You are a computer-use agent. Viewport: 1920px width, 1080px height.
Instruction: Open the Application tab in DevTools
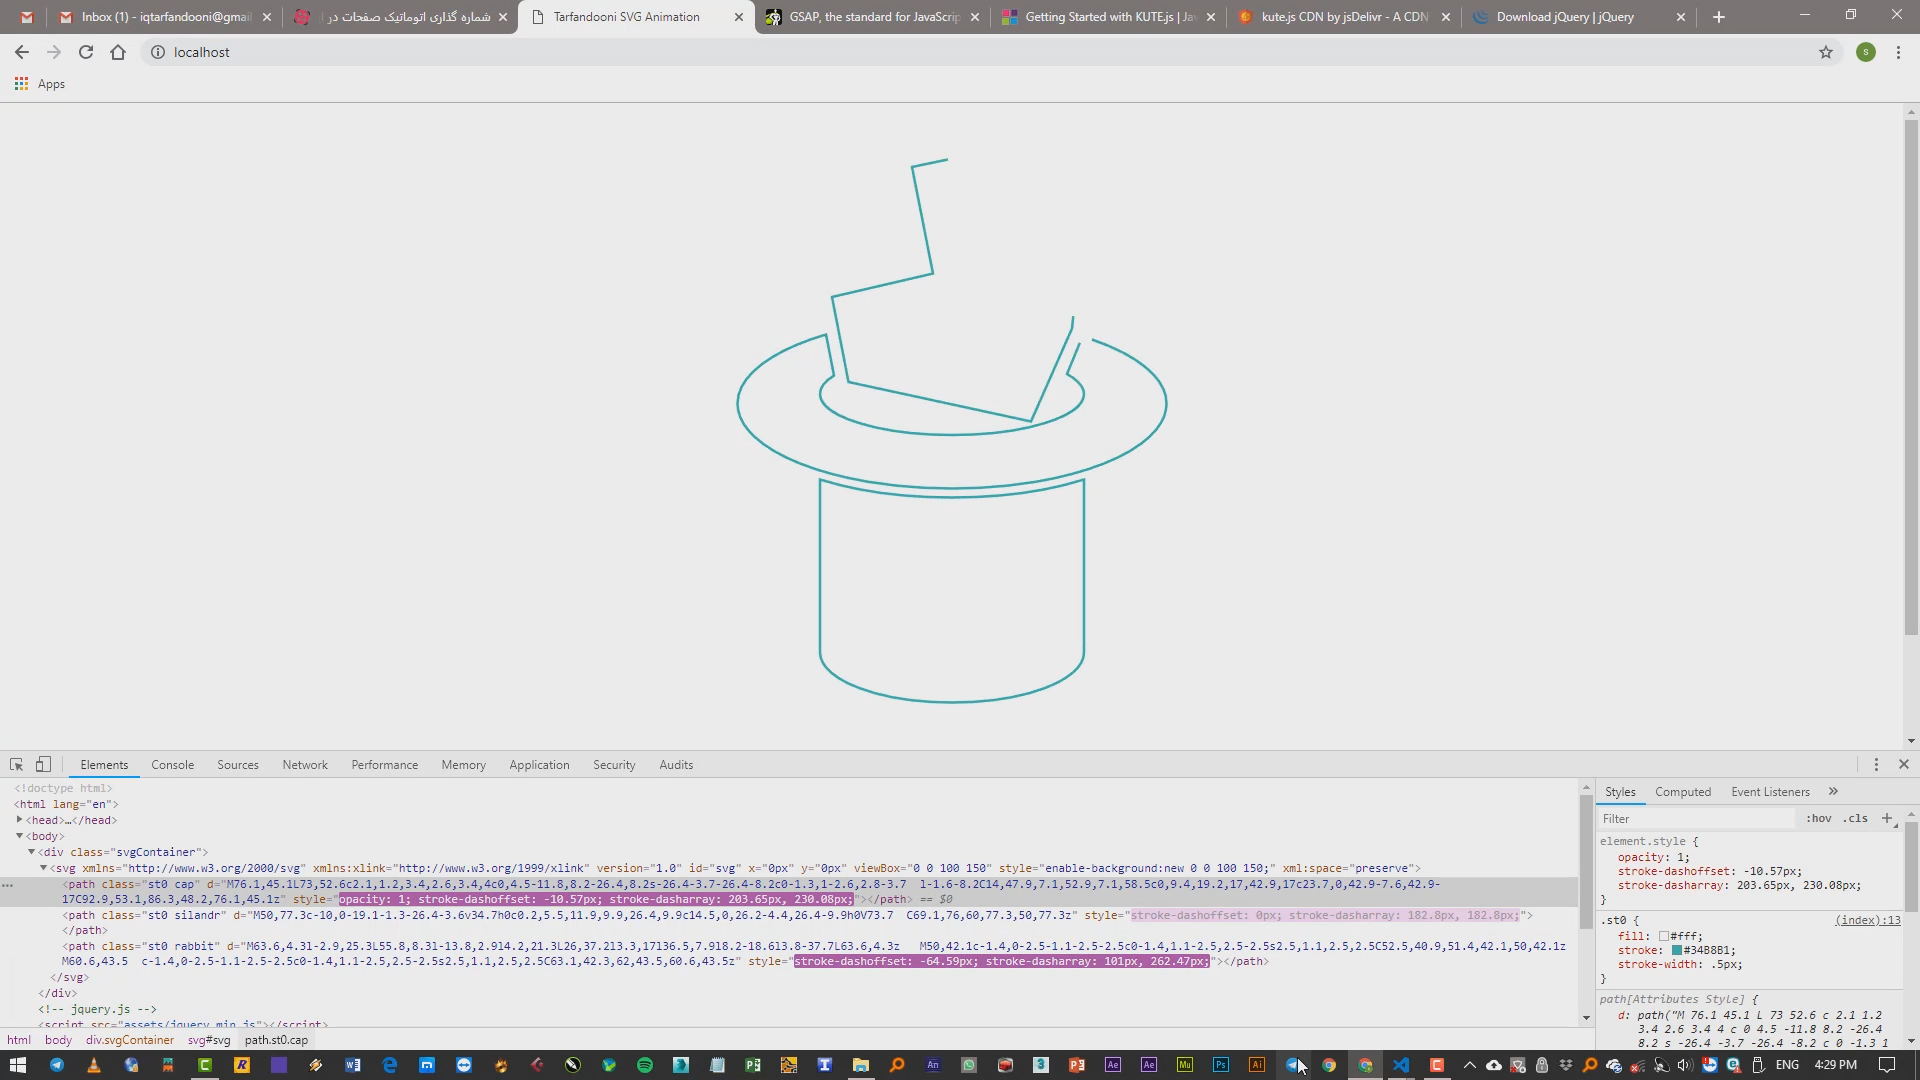click(539, 765)
